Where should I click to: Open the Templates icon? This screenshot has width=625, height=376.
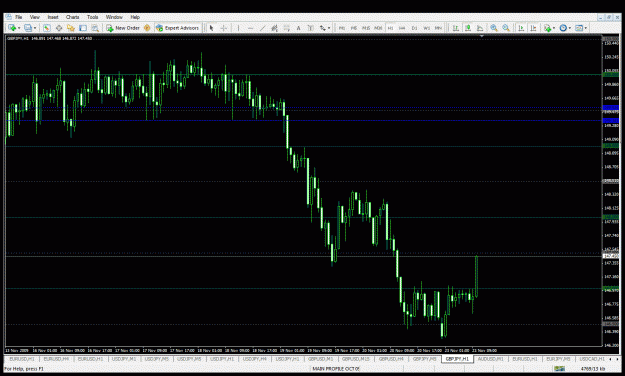tap(579, 28)
